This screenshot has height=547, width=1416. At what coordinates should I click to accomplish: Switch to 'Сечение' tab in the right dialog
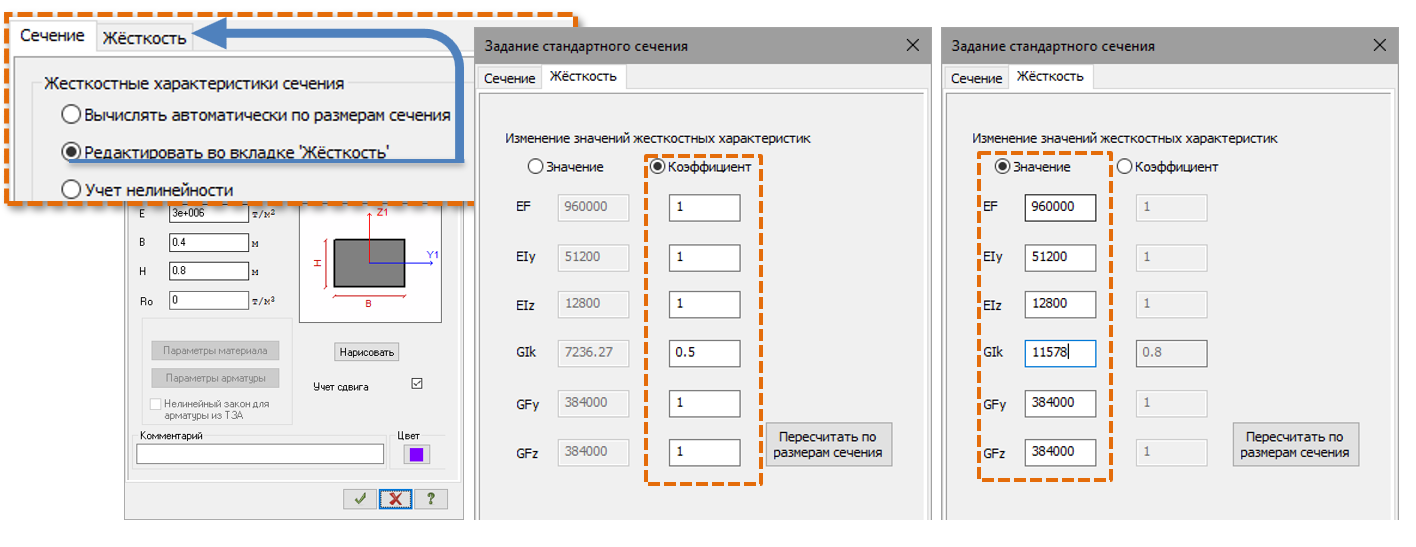click(976, 78)
